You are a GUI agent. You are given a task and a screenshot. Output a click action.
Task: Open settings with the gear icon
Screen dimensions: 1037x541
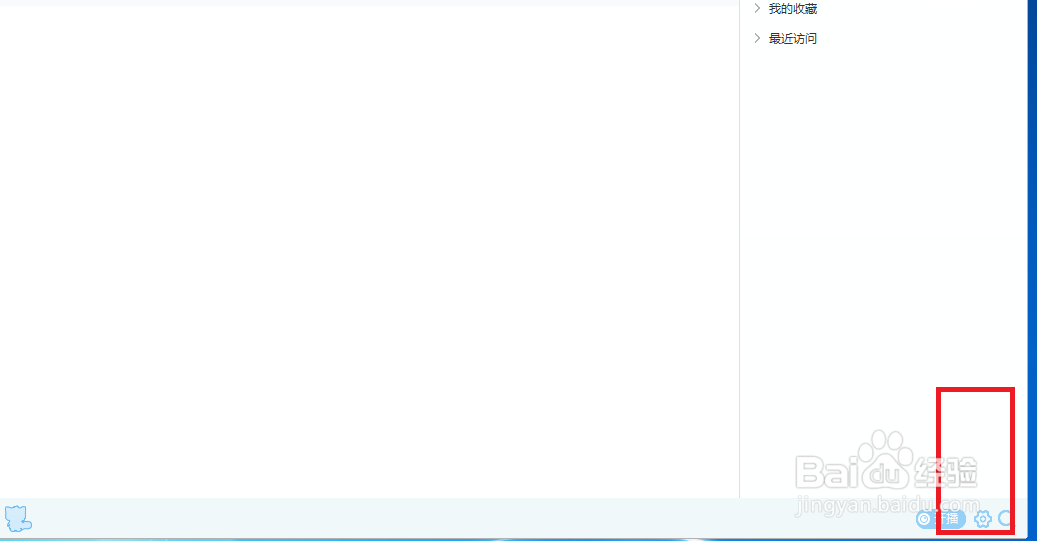tap(983, 519)
